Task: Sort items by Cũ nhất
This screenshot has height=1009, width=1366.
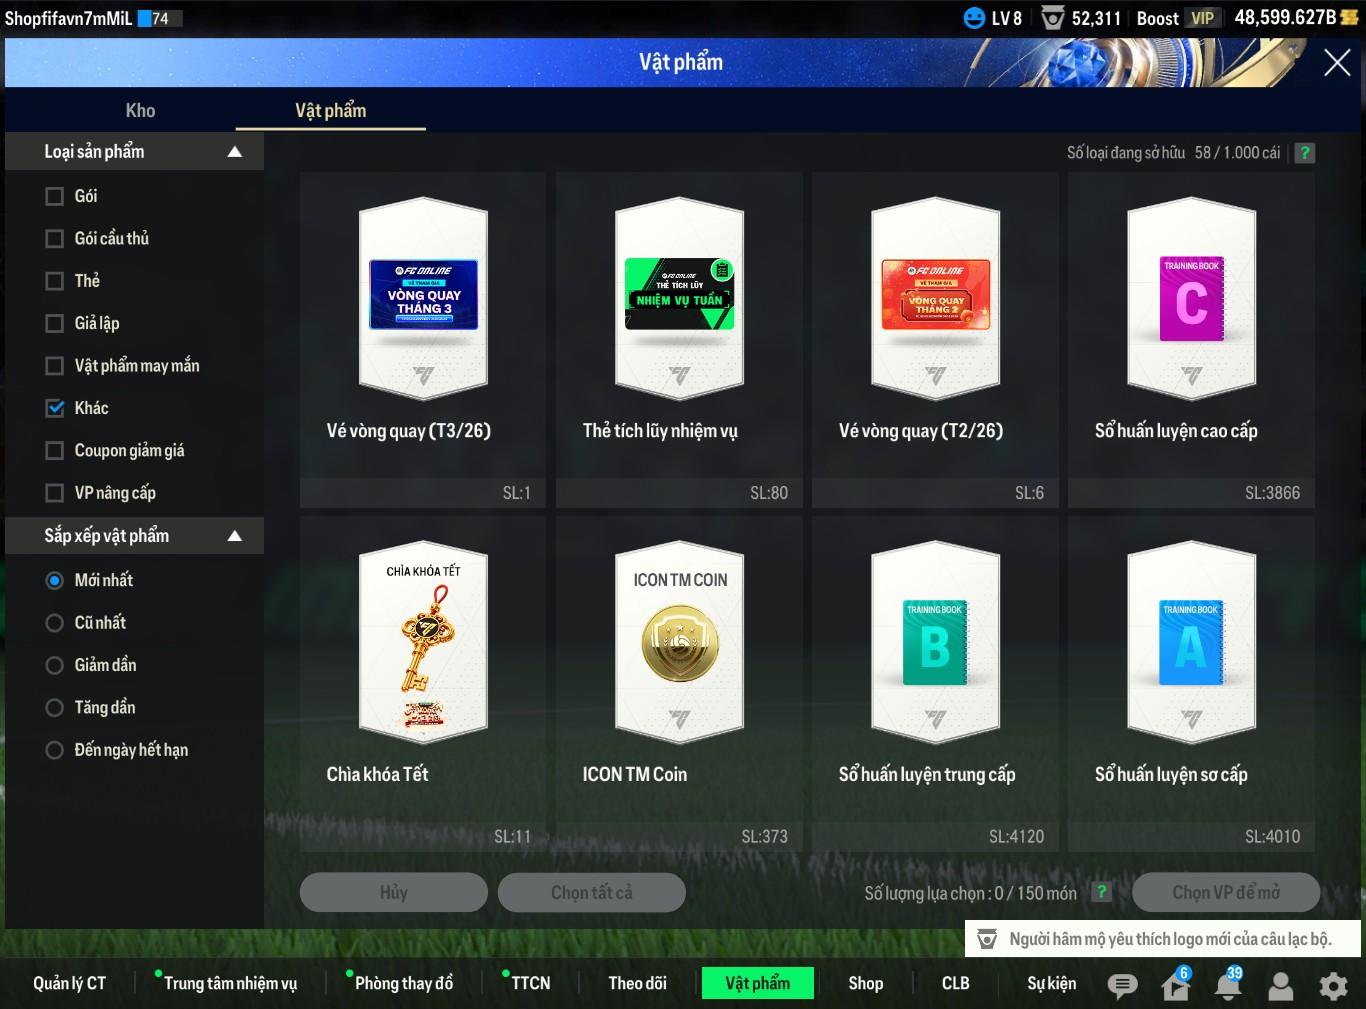Action: point(55,623)
